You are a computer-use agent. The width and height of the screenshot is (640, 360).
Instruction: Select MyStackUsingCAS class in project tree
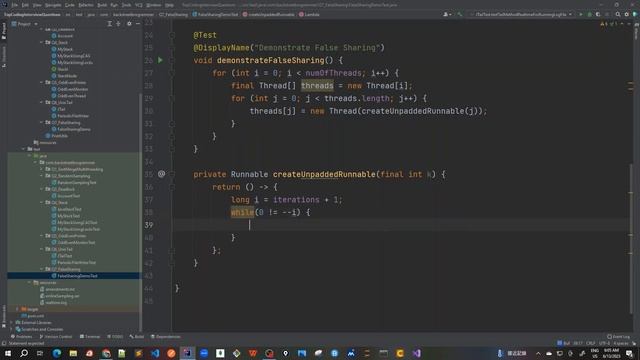point(71,56)
